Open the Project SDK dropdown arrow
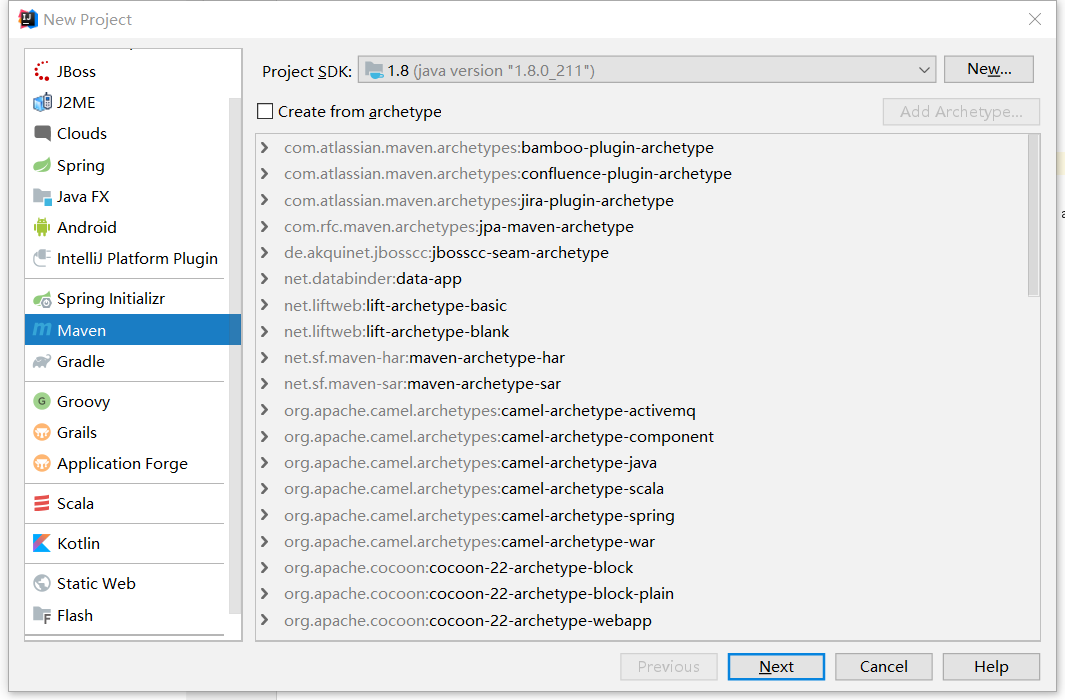Screen dimensions: 1065x700 (924, 70)
